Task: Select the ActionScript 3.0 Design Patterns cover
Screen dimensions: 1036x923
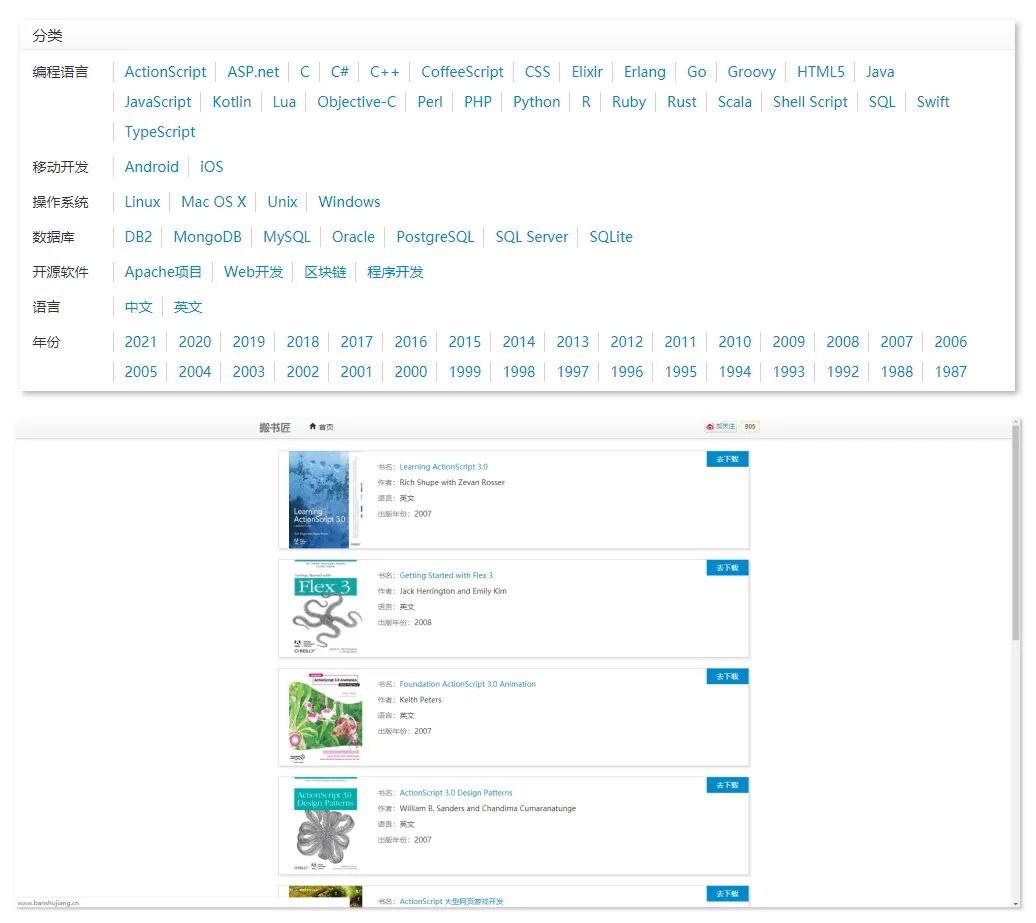Action: (325, 825)
